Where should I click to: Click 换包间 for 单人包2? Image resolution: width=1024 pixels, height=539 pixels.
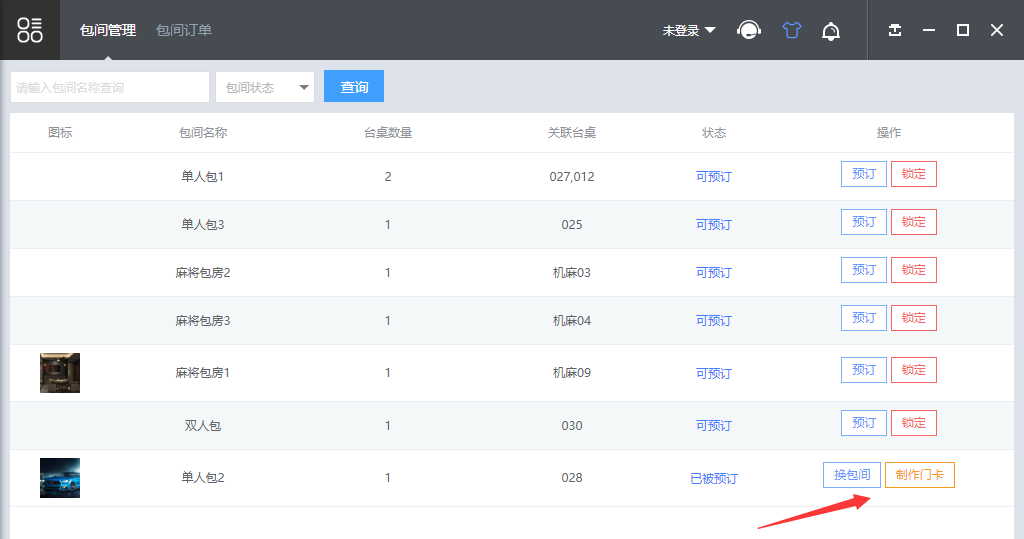click(852, 475)
